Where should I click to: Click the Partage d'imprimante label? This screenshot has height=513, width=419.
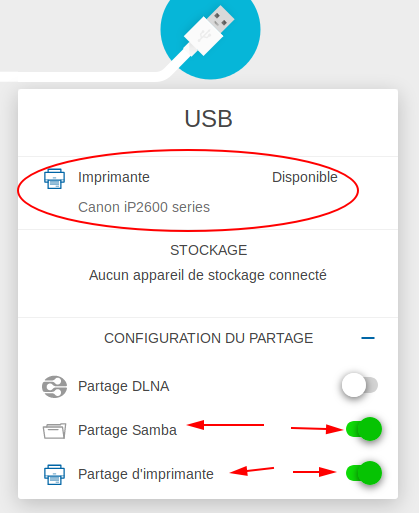click(146, 474)
